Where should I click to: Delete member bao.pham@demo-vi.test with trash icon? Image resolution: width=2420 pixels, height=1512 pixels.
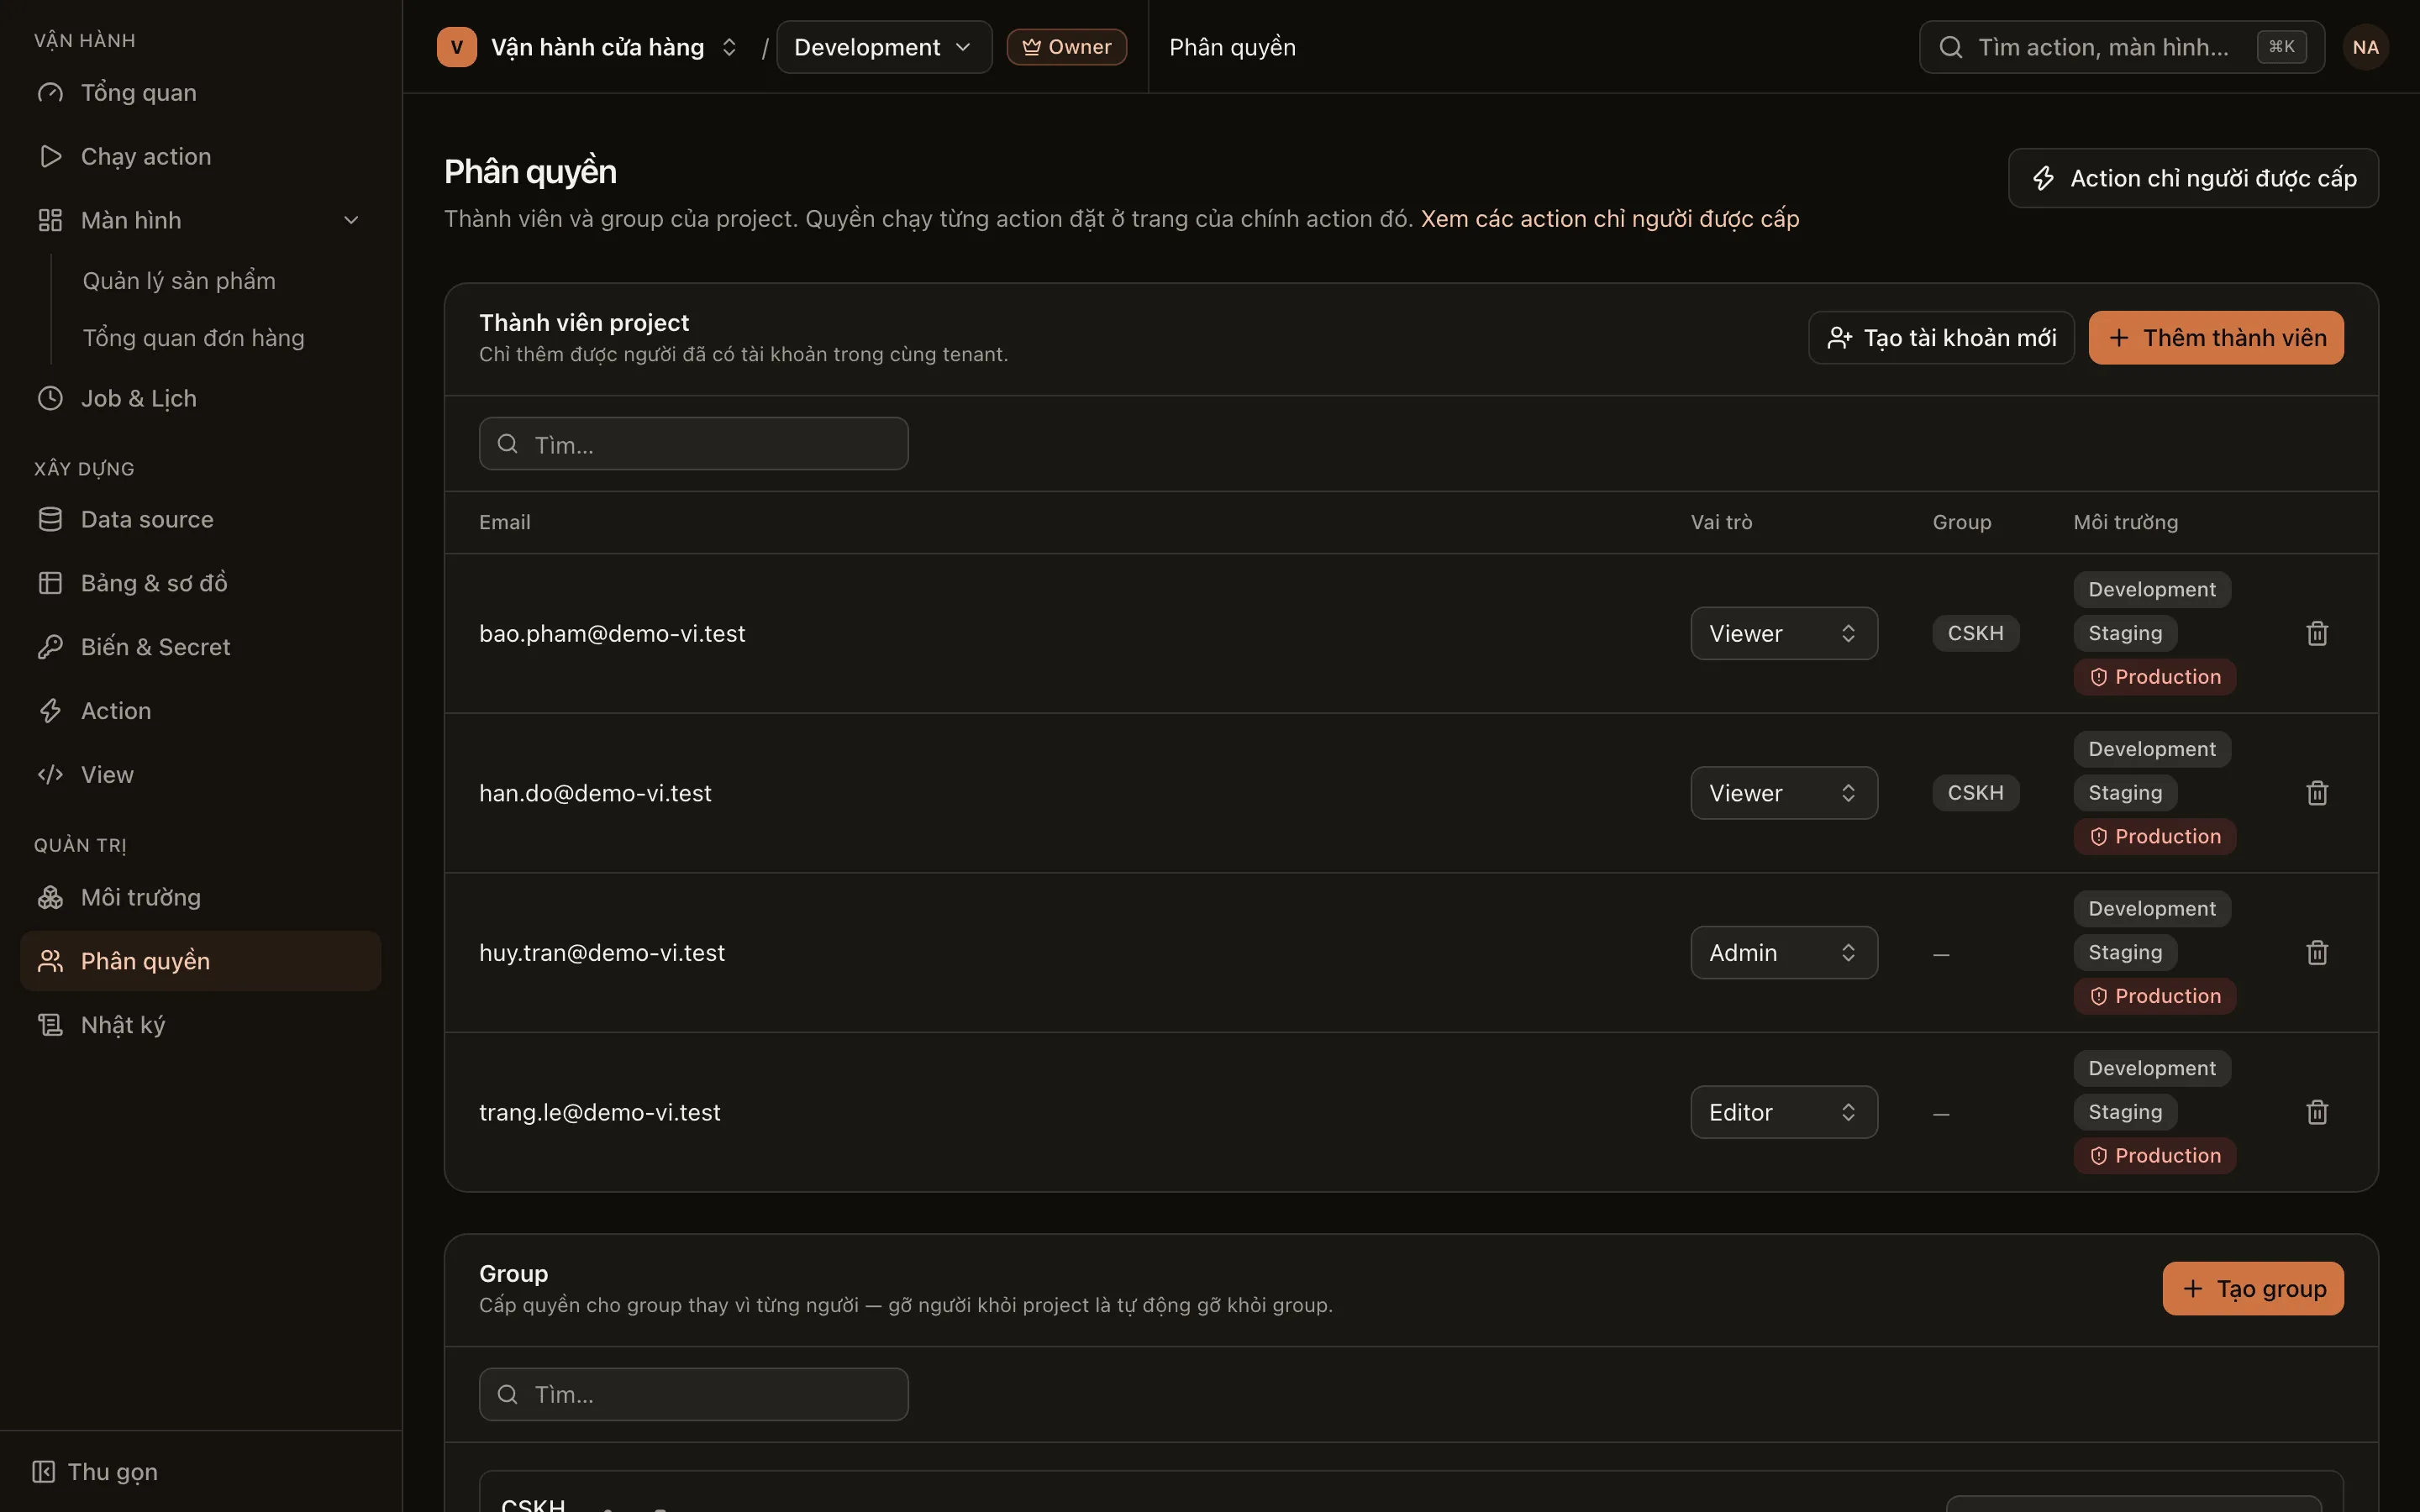pyautogui.click(x=2317, y=633)
